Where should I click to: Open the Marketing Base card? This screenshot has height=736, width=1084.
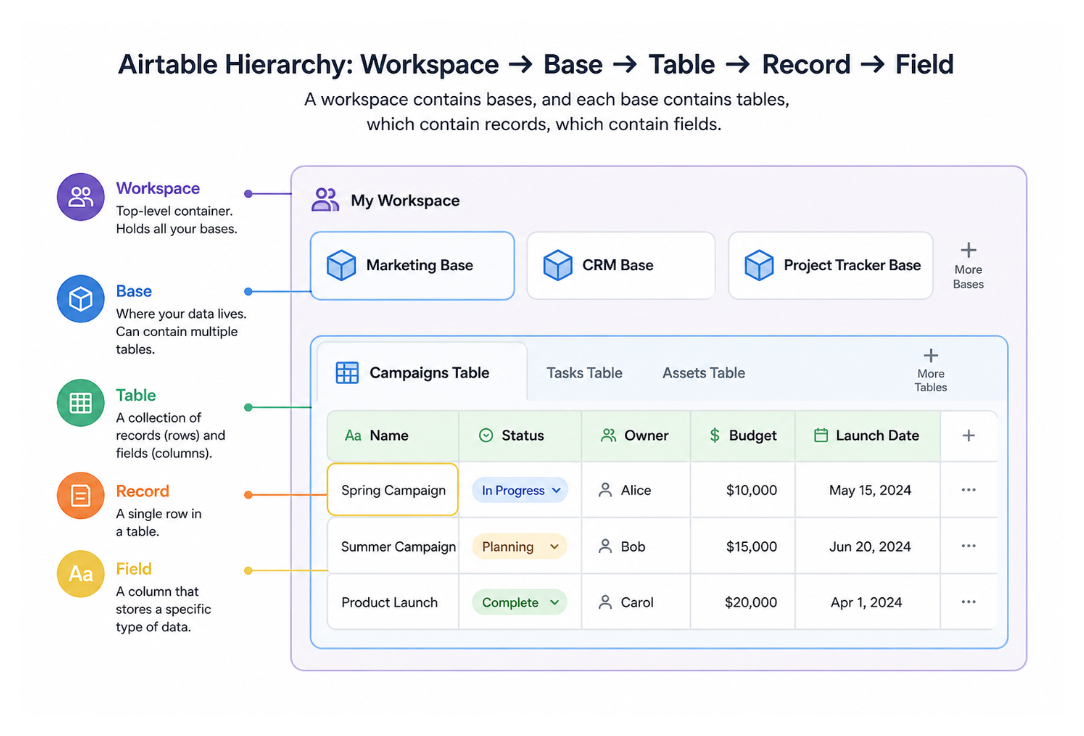point(412,265)
